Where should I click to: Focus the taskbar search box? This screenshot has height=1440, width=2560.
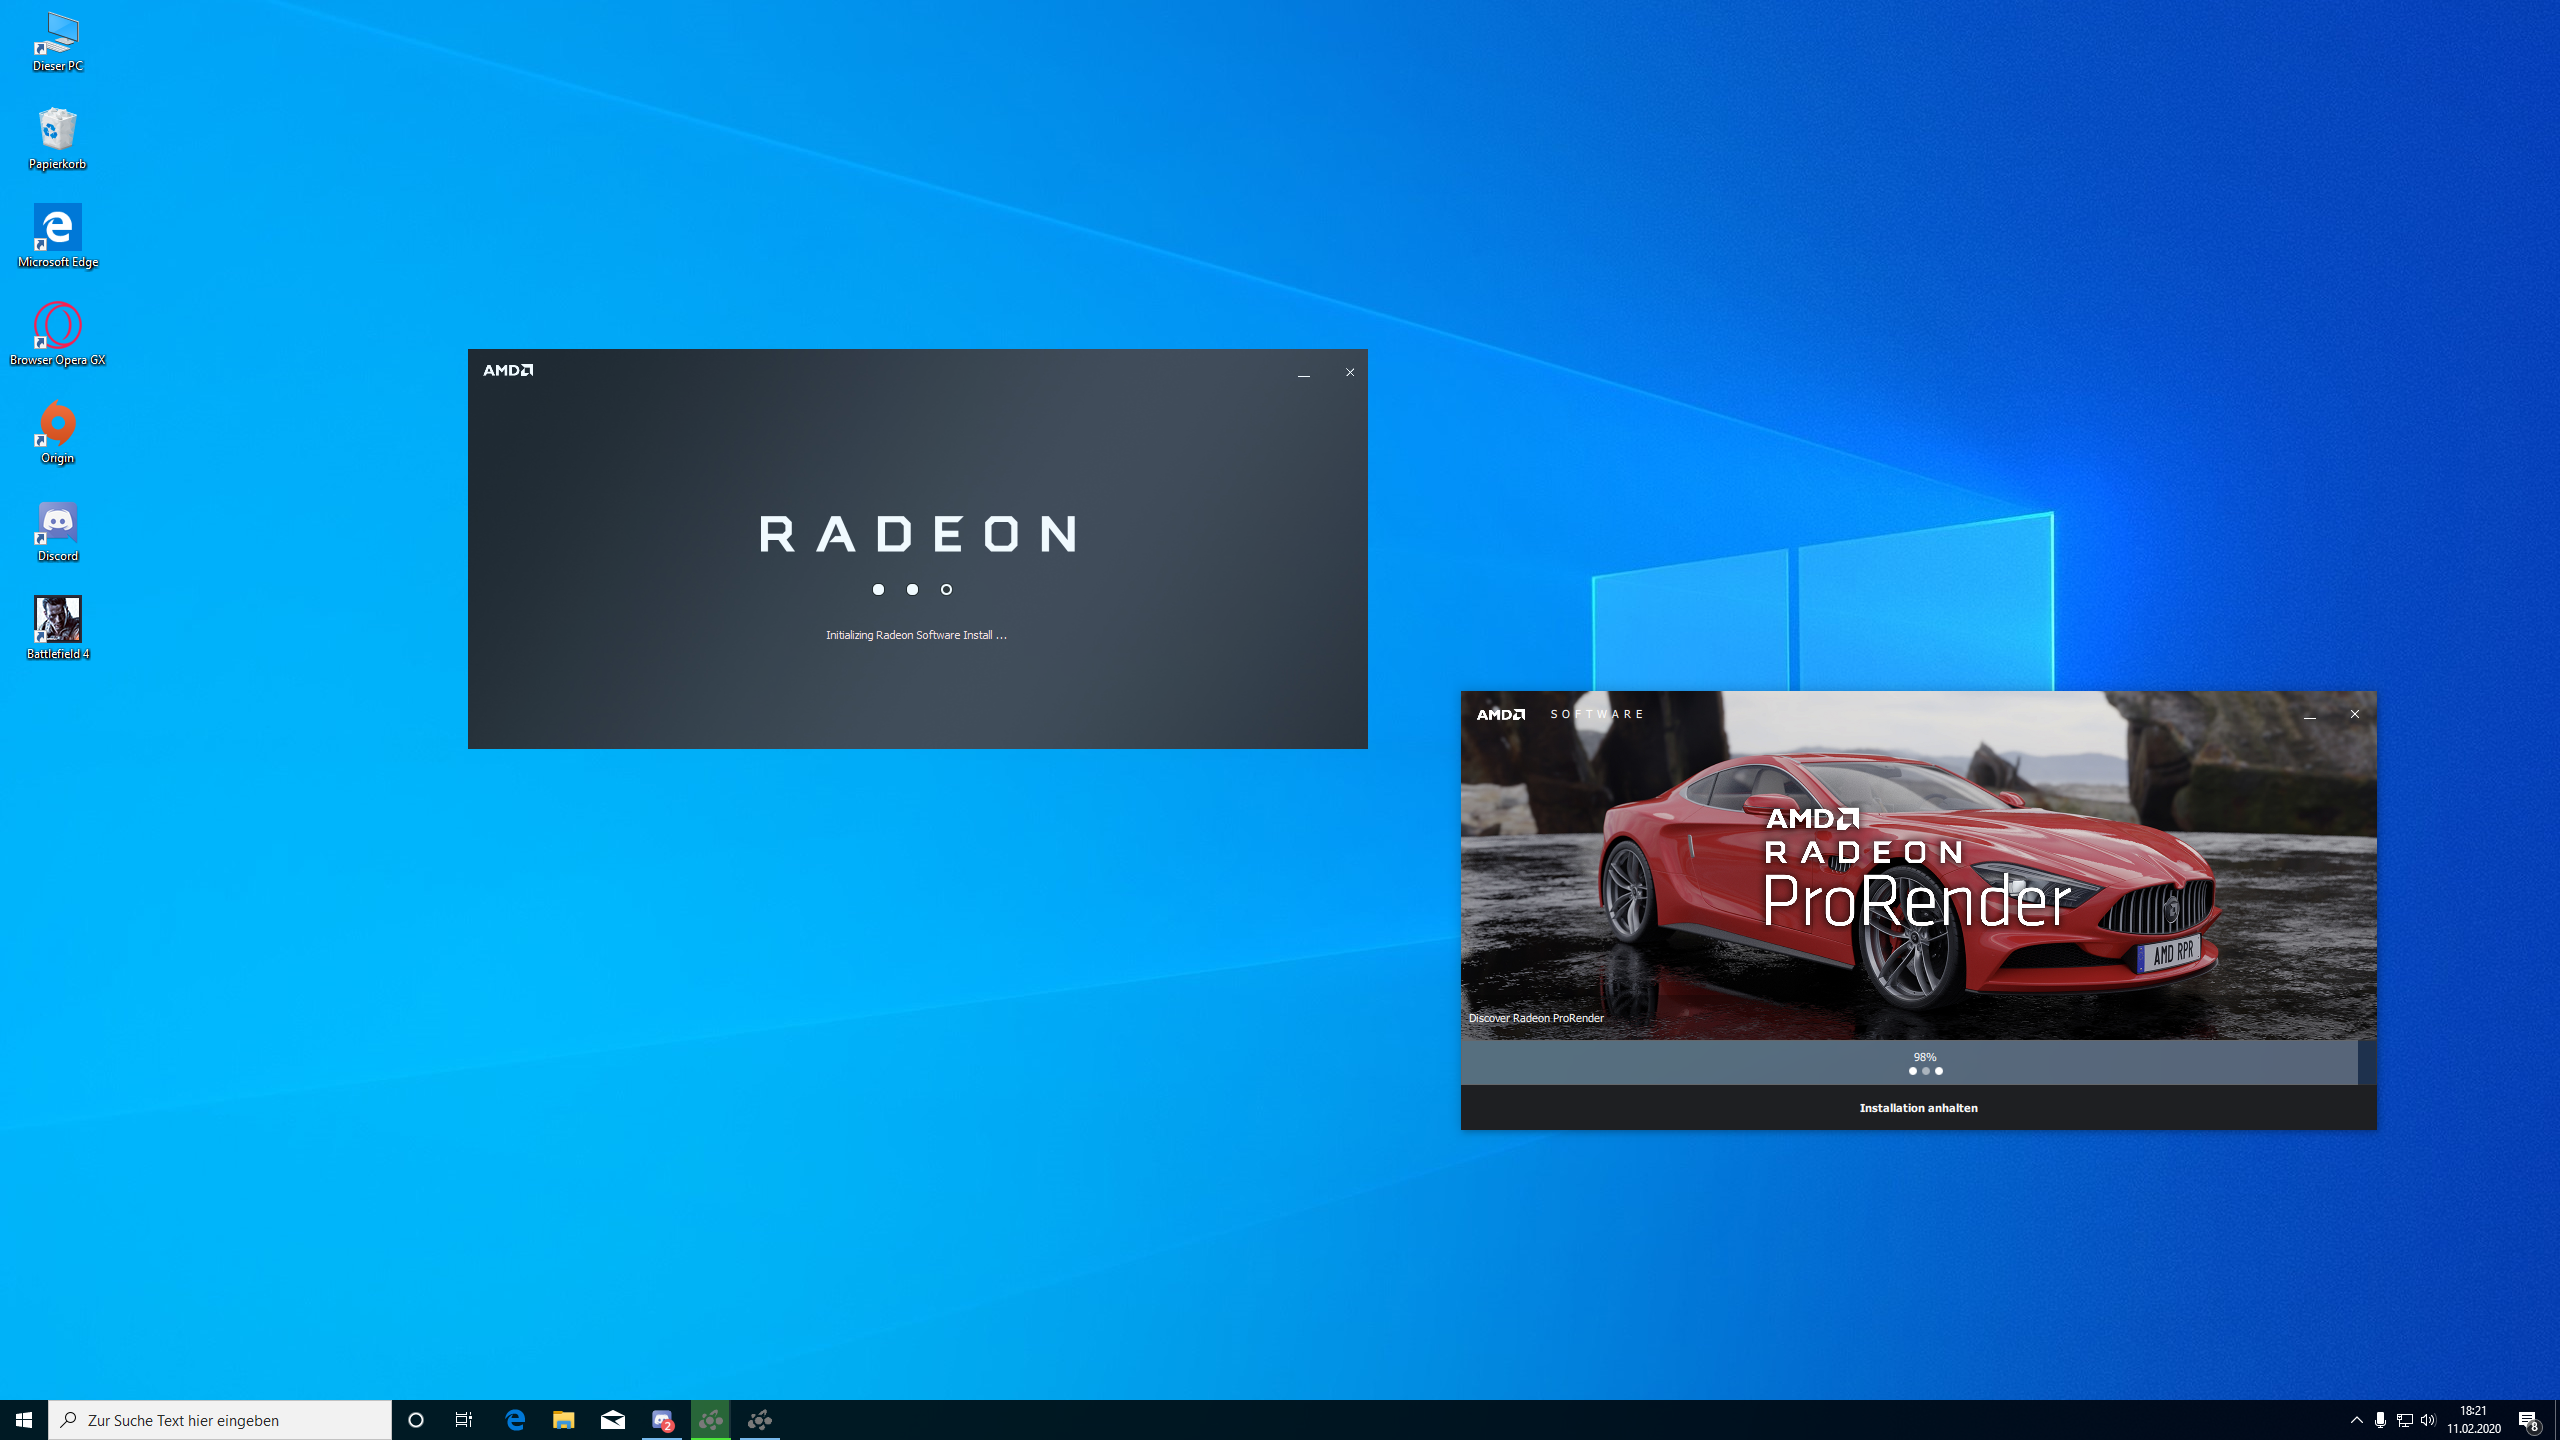click(x=220, y=1420)
